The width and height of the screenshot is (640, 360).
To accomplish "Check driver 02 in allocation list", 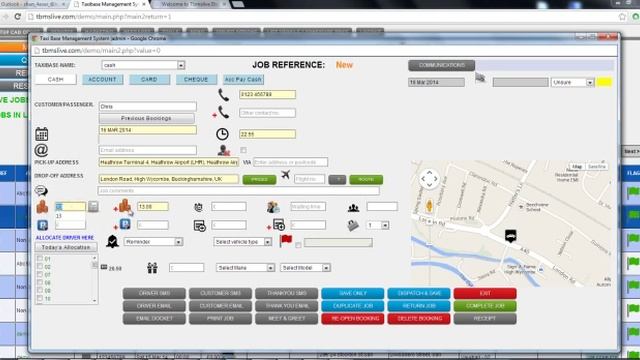I will click(40, 266).
